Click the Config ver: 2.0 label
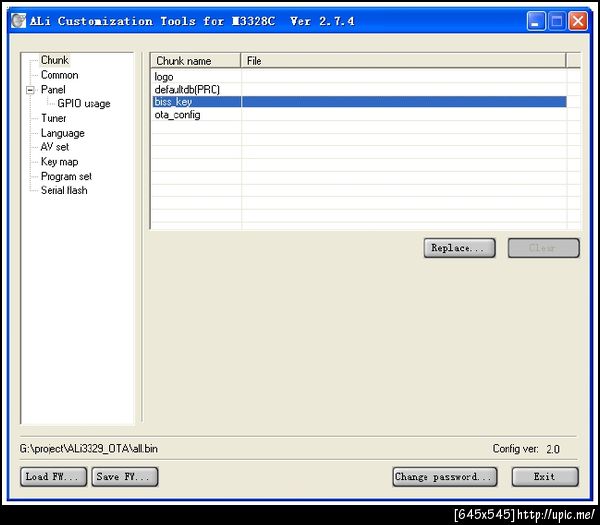Screen dimensions: 600x525 526,448
